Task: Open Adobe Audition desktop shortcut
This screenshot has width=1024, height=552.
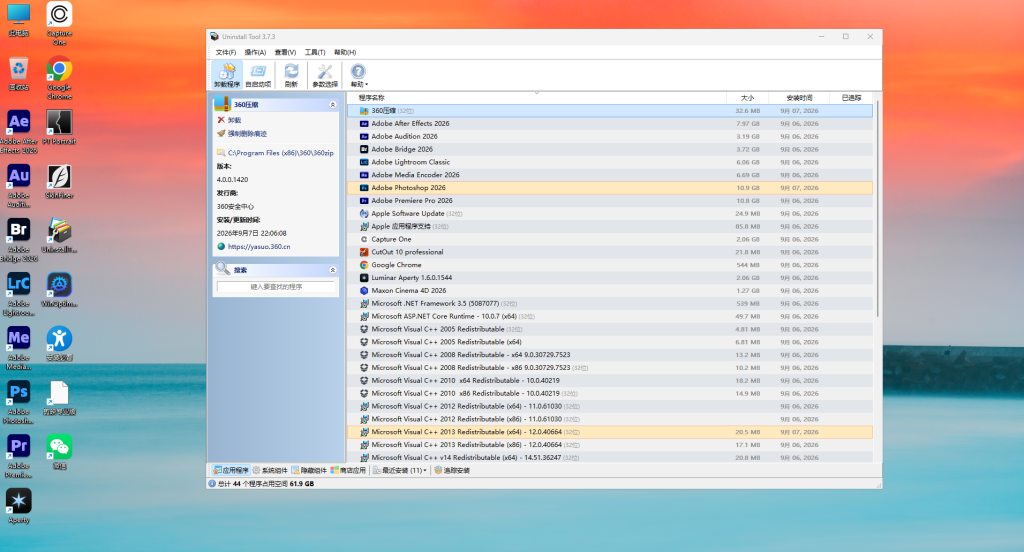Action: click(x=18, y=186)
